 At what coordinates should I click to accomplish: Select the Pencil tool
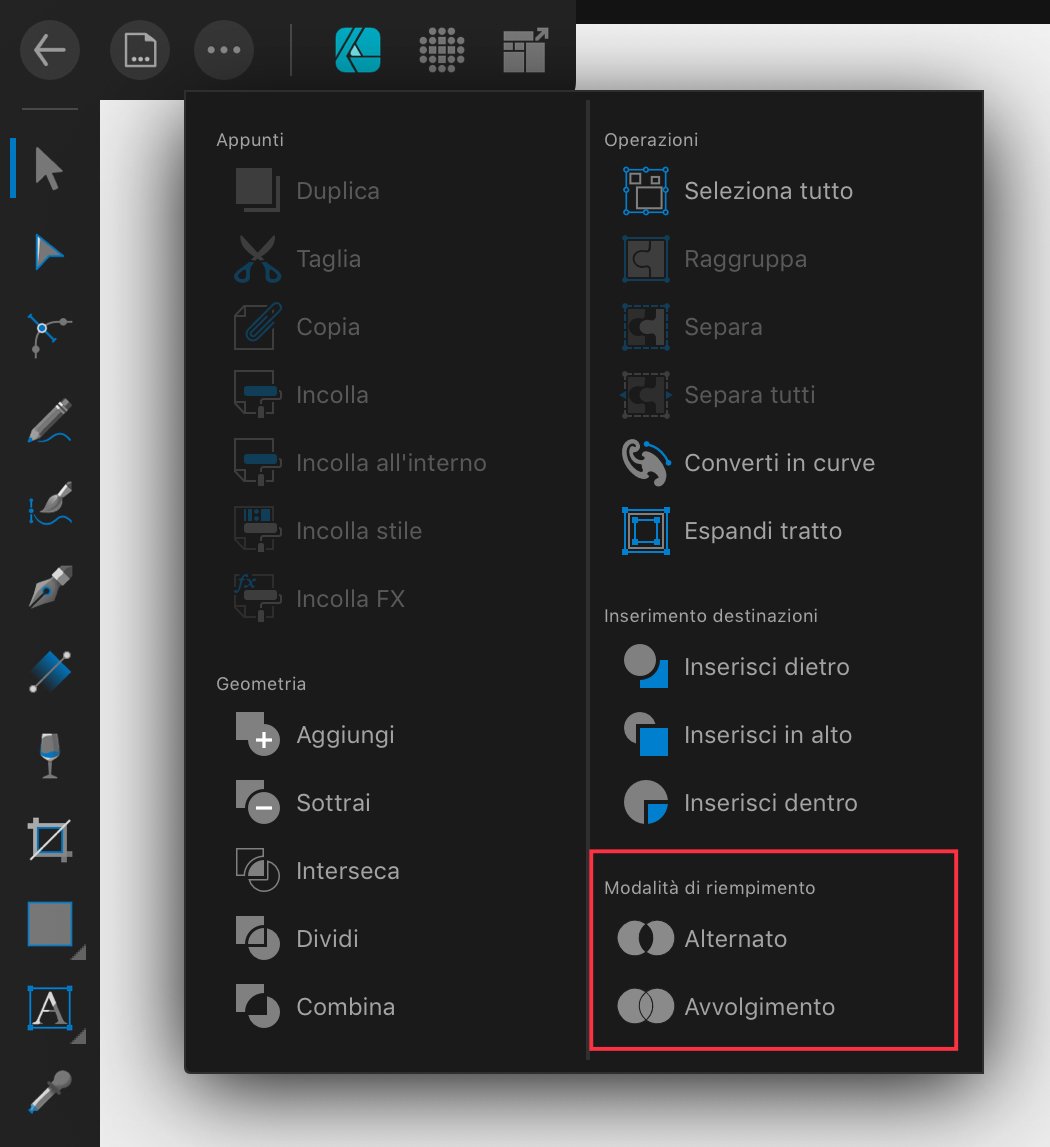50,421
